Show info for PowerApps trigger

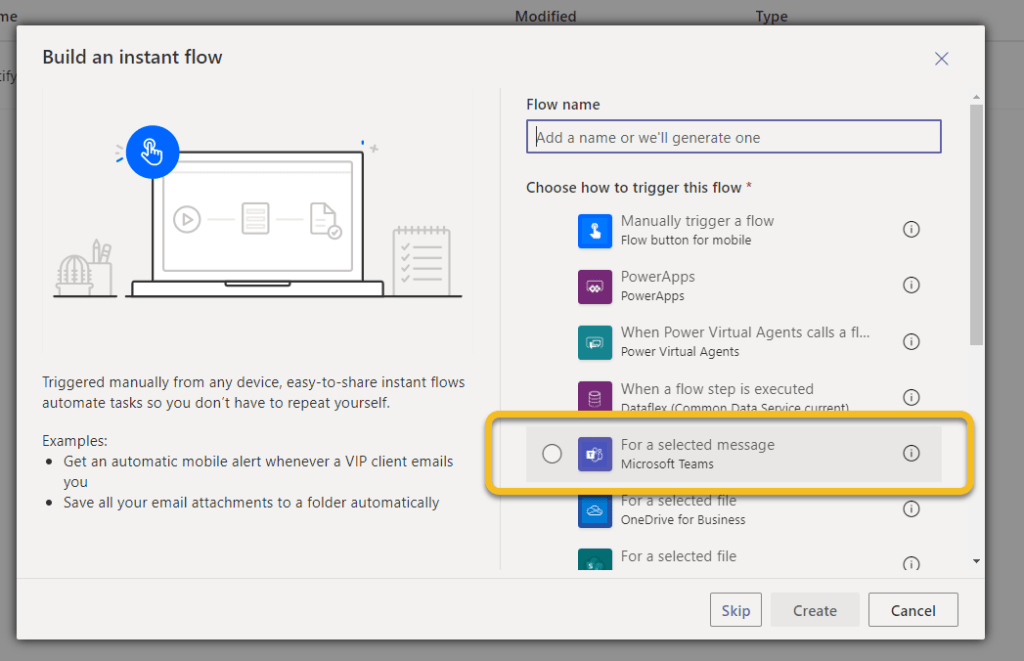(x=911, y=285)
